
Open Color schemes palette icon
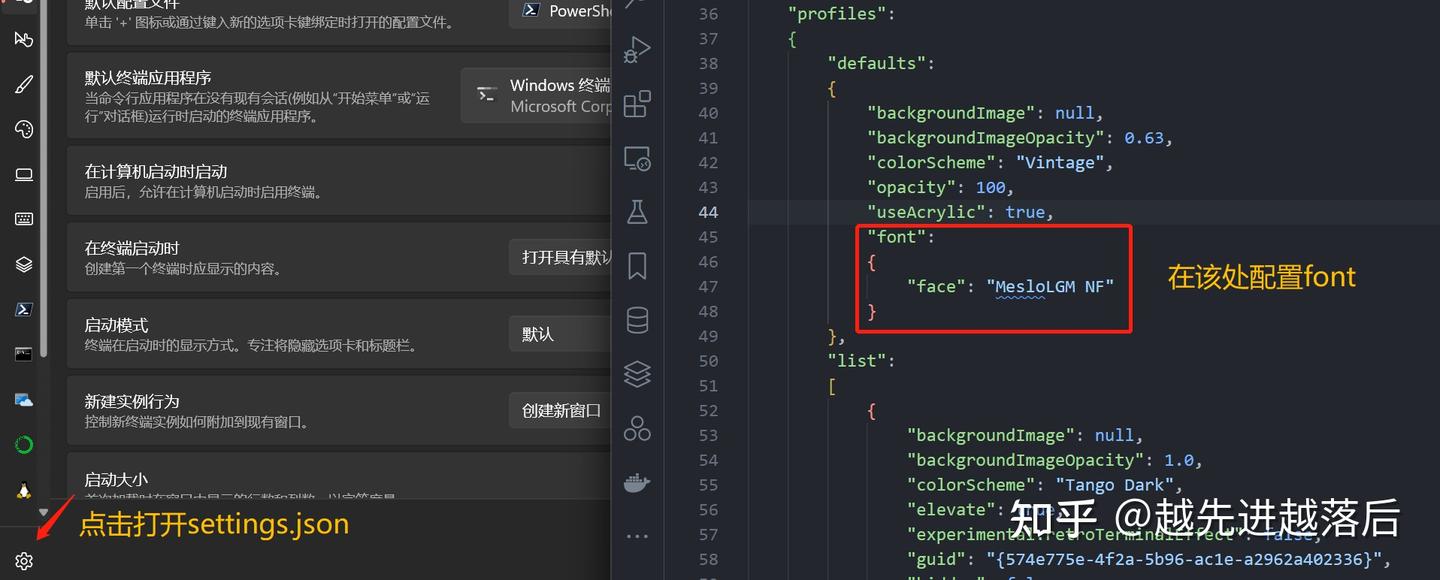tap(24, 129)
